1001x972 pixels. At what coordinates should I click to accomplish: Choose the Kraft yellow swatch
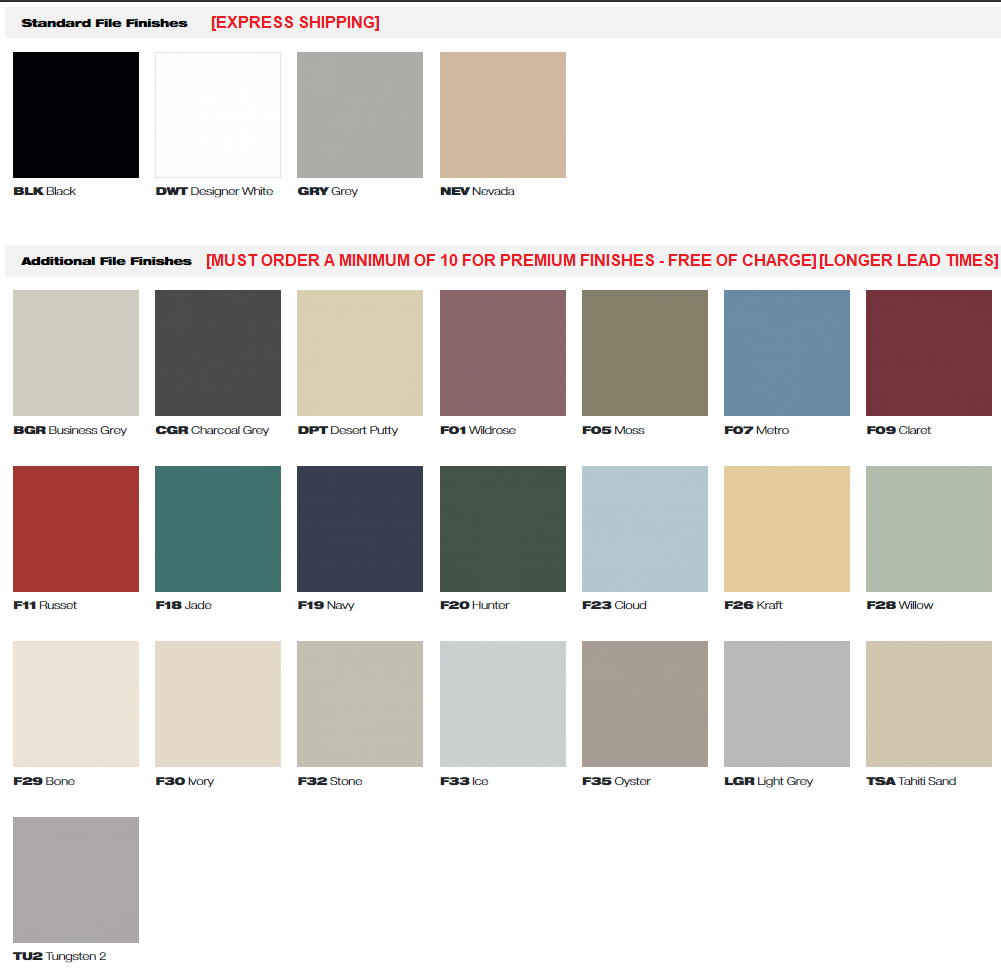(787, 529)
